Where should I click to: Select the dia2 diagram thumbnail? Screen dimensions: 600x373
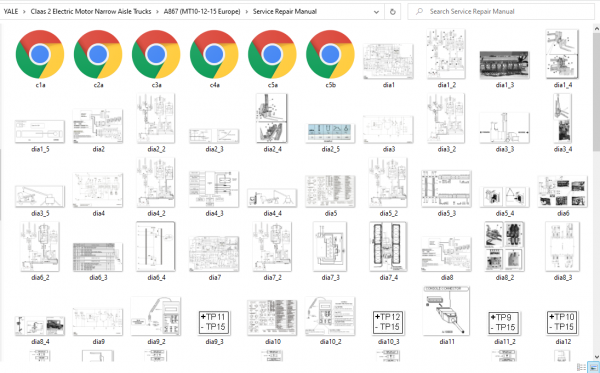coord(98,126)
